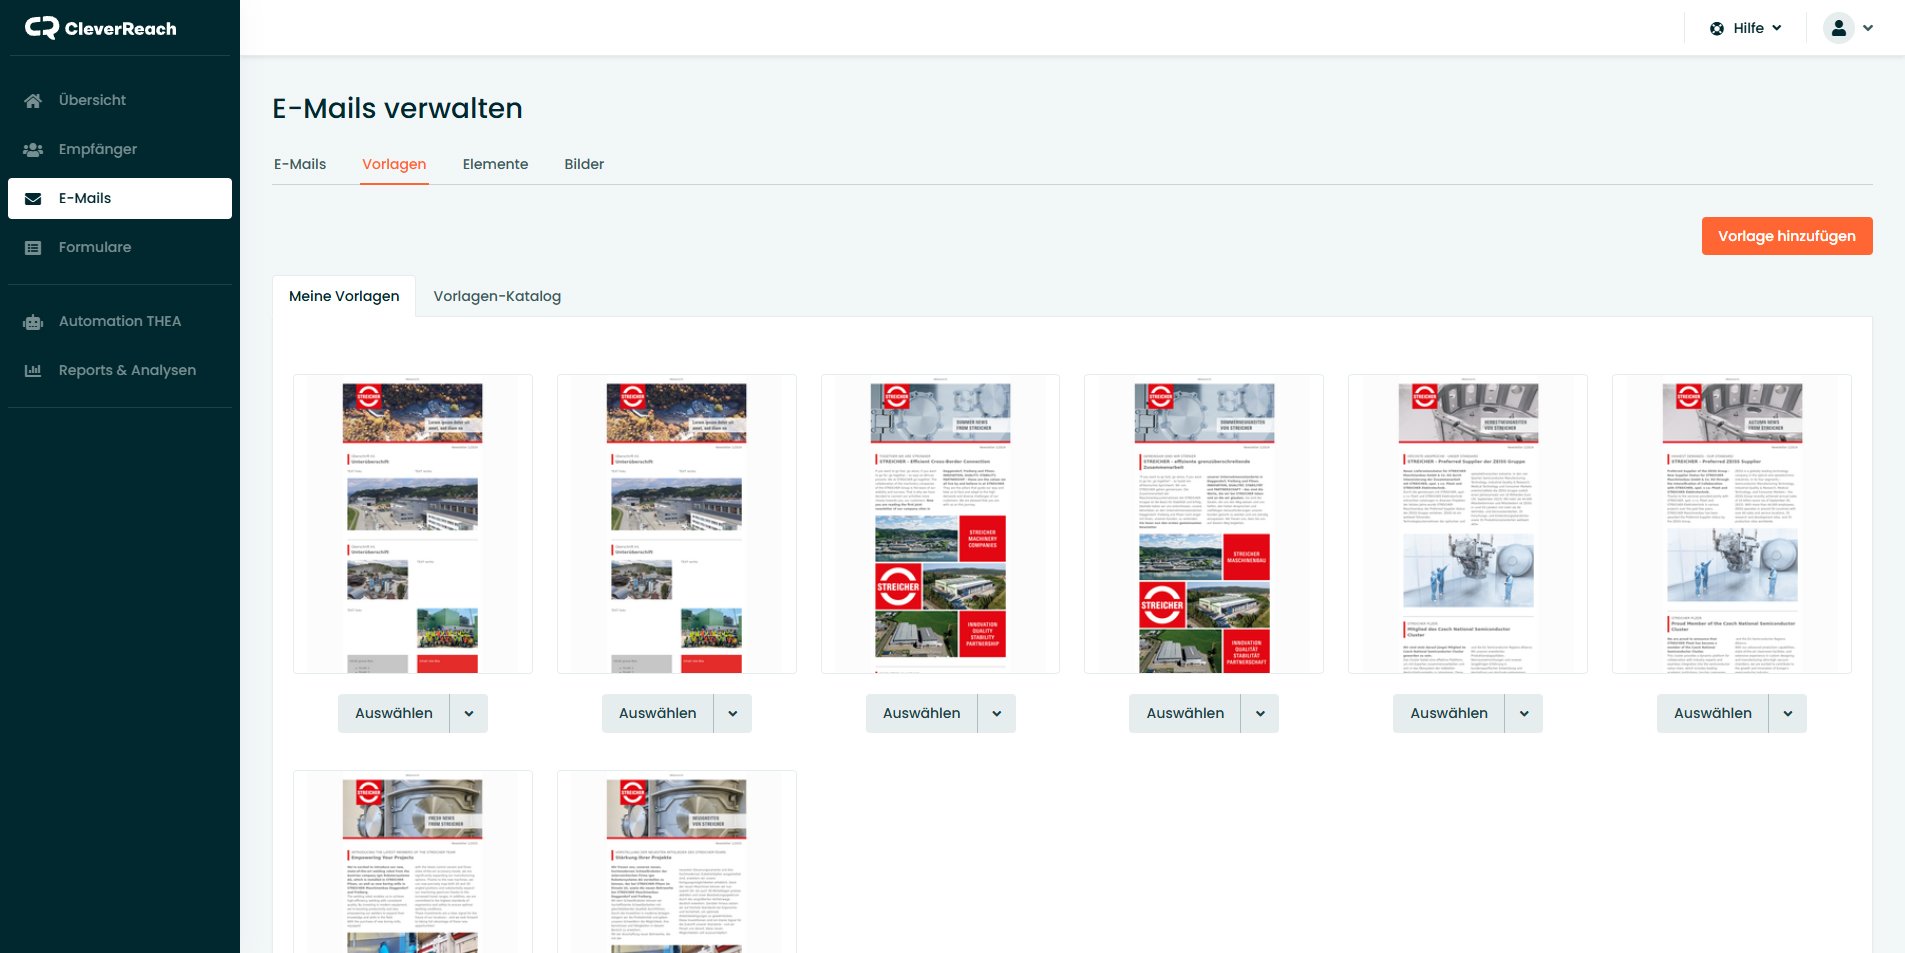Open the user account avatar menu
Screen dimensions: 1905x953
pyautogui.click(x=1839, y=28)
